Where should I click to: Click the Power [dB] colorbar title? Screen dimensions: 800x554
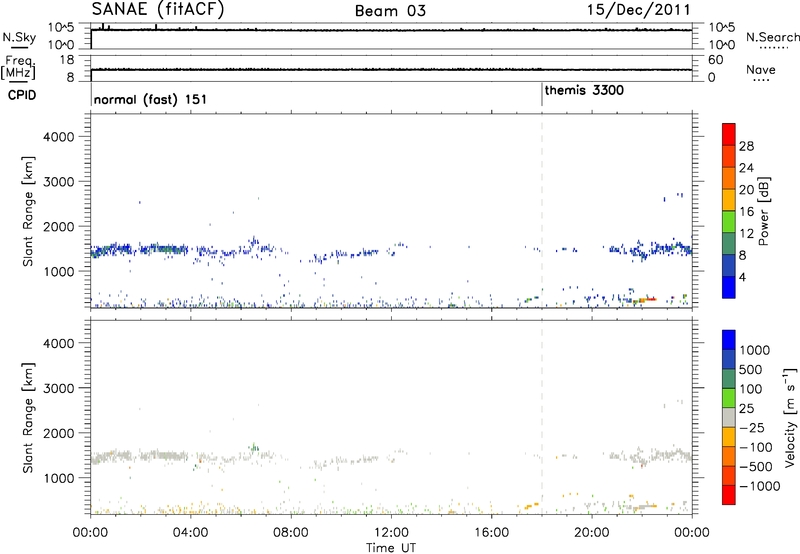[763, 212]
